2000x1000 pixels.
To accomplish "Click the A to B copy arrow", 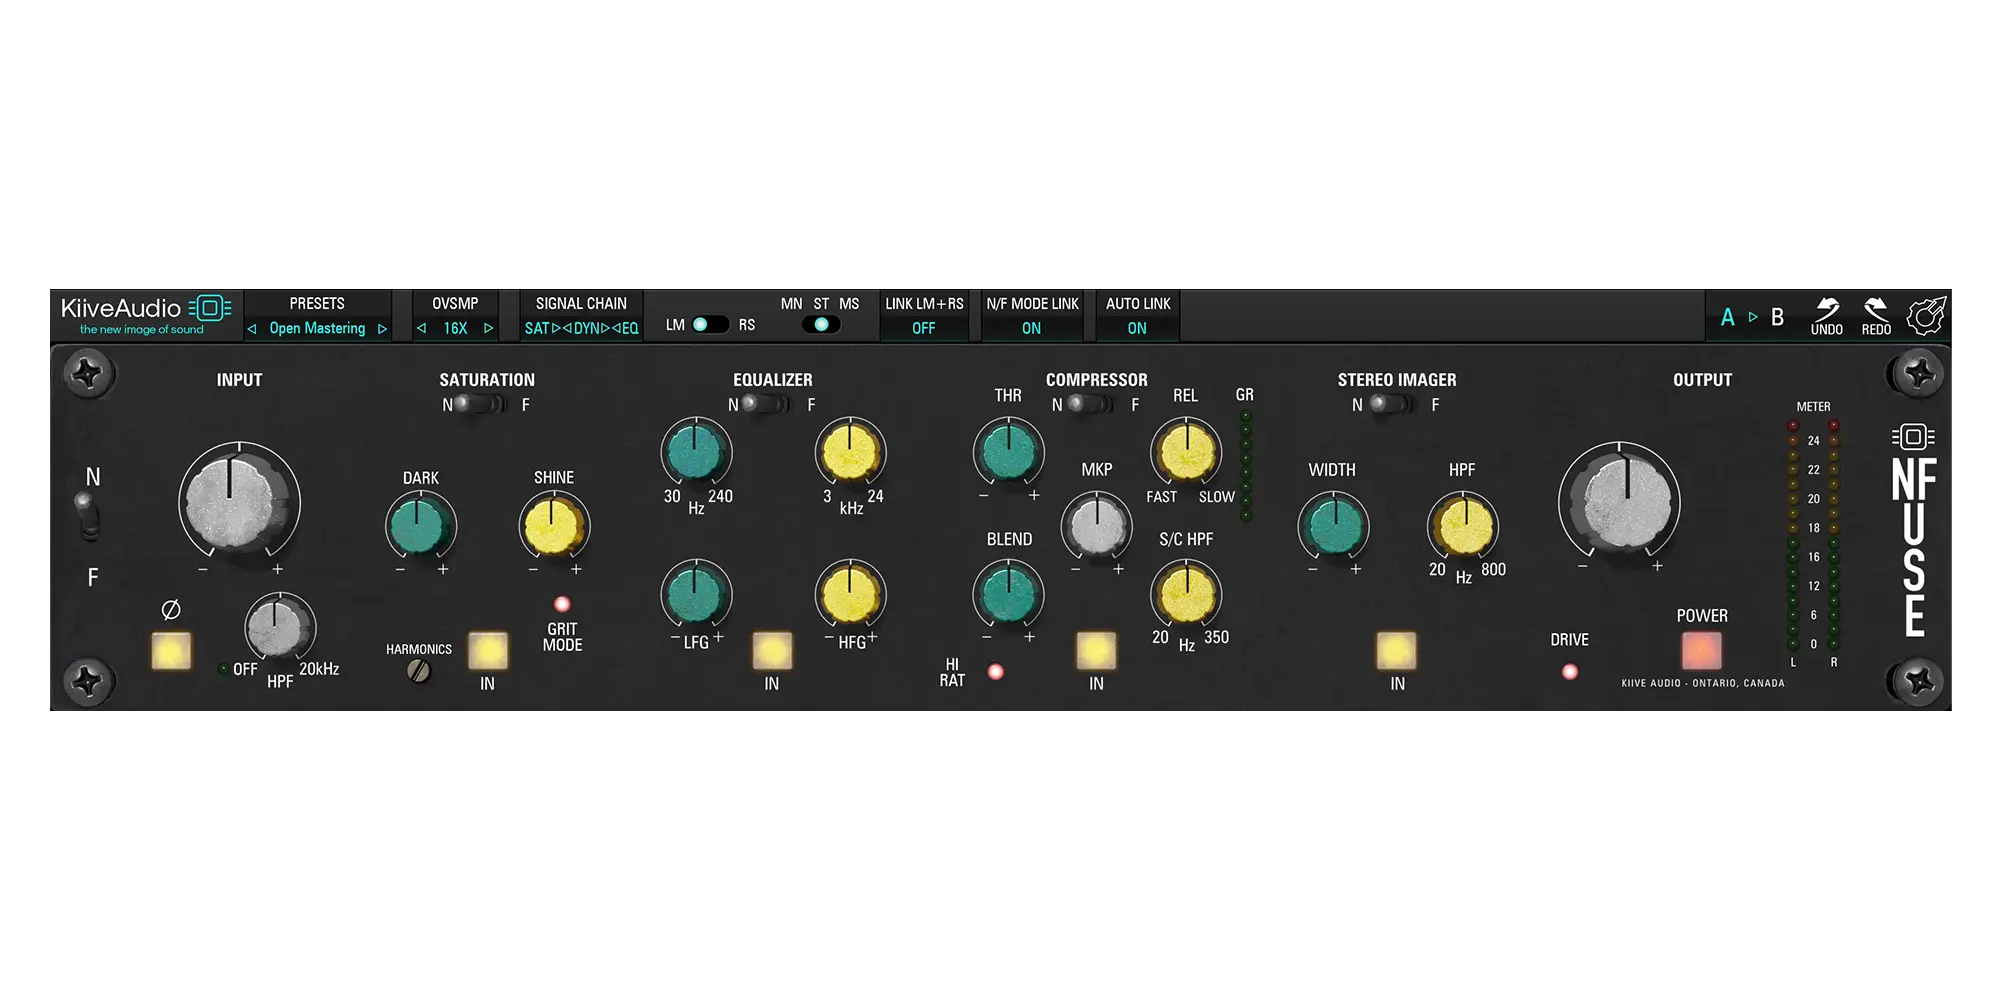I will coord(1753,317).
